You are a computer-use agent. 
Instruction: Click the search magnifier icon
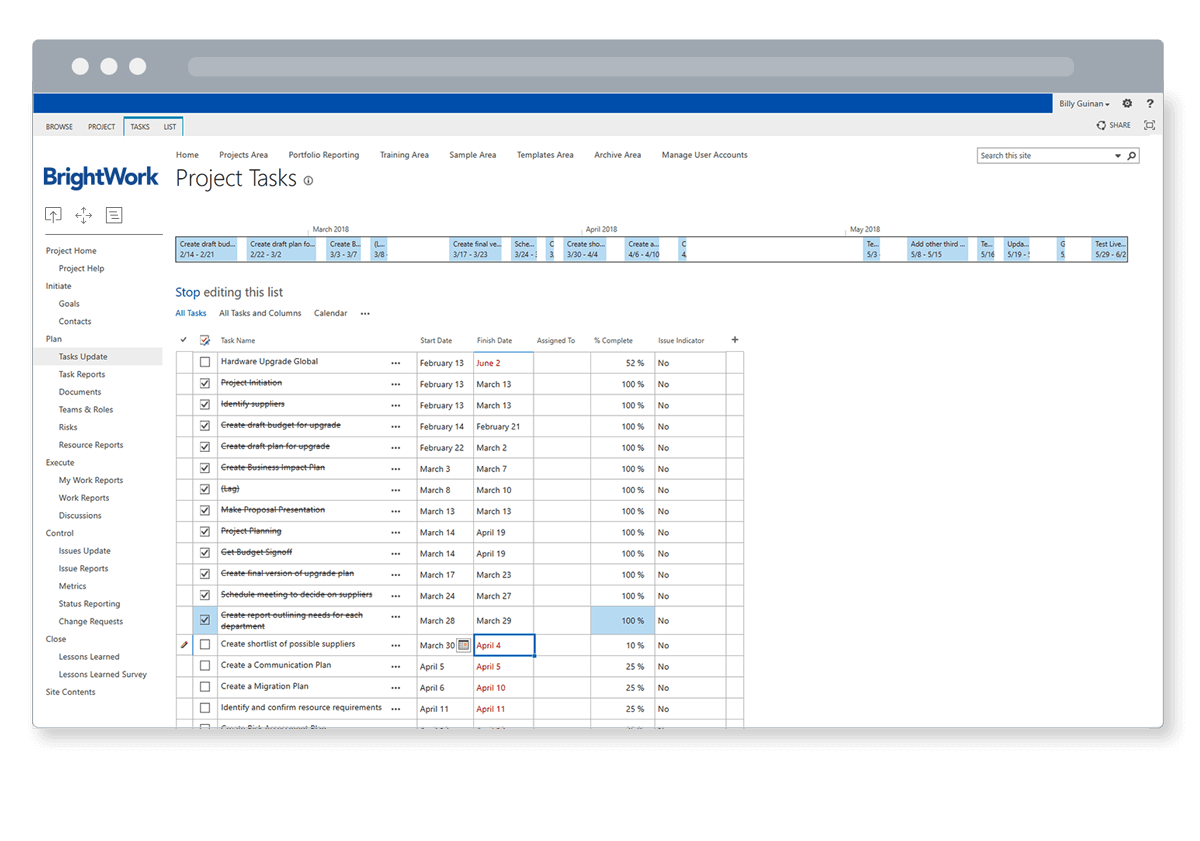1132,156
